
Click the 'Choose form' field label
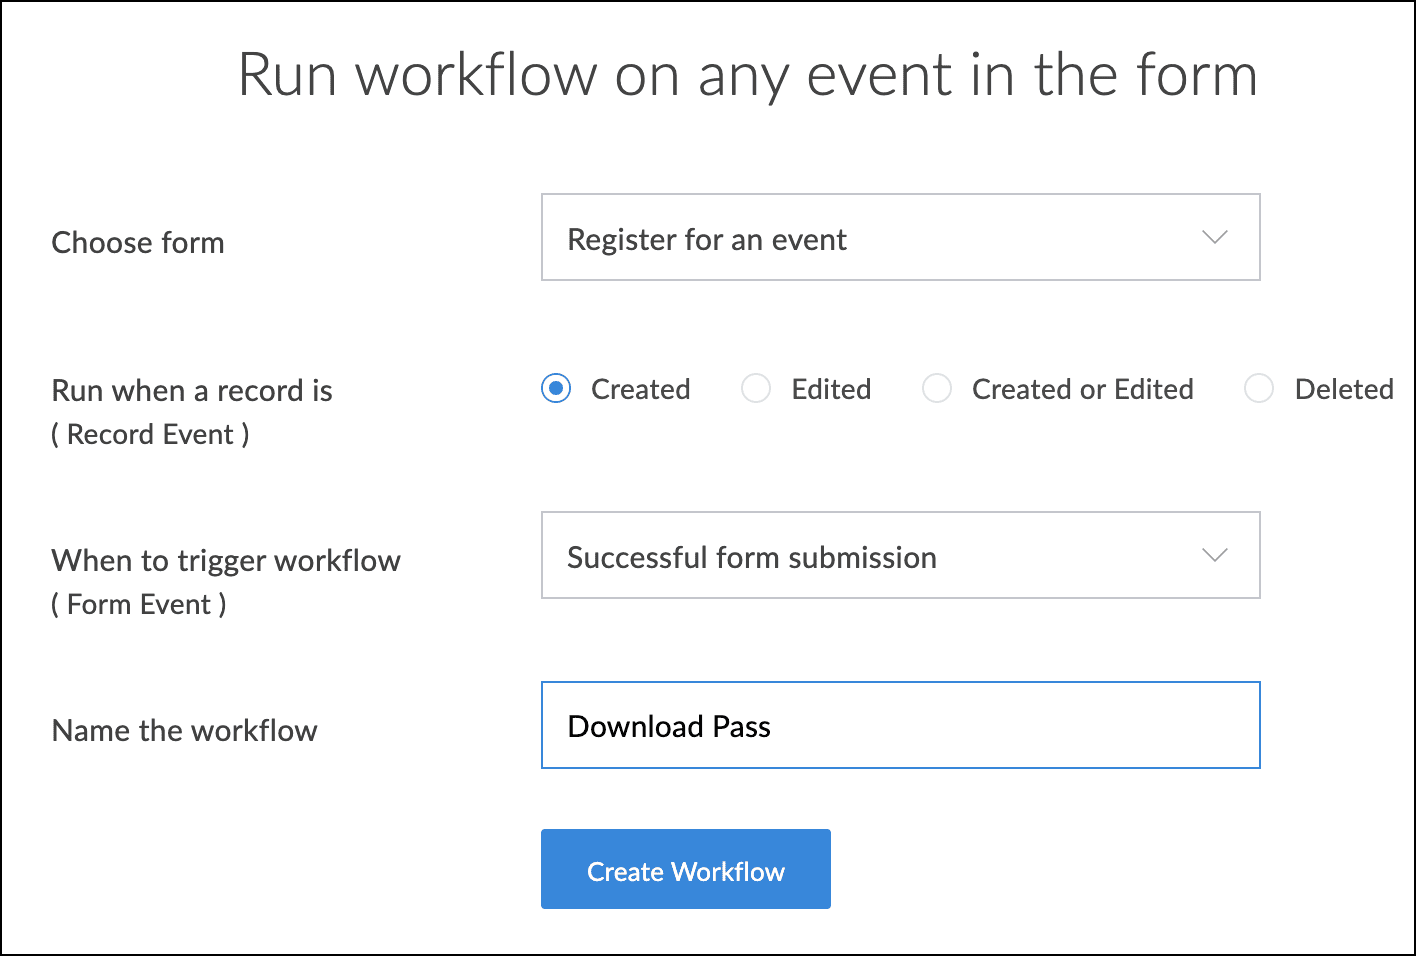138,243
